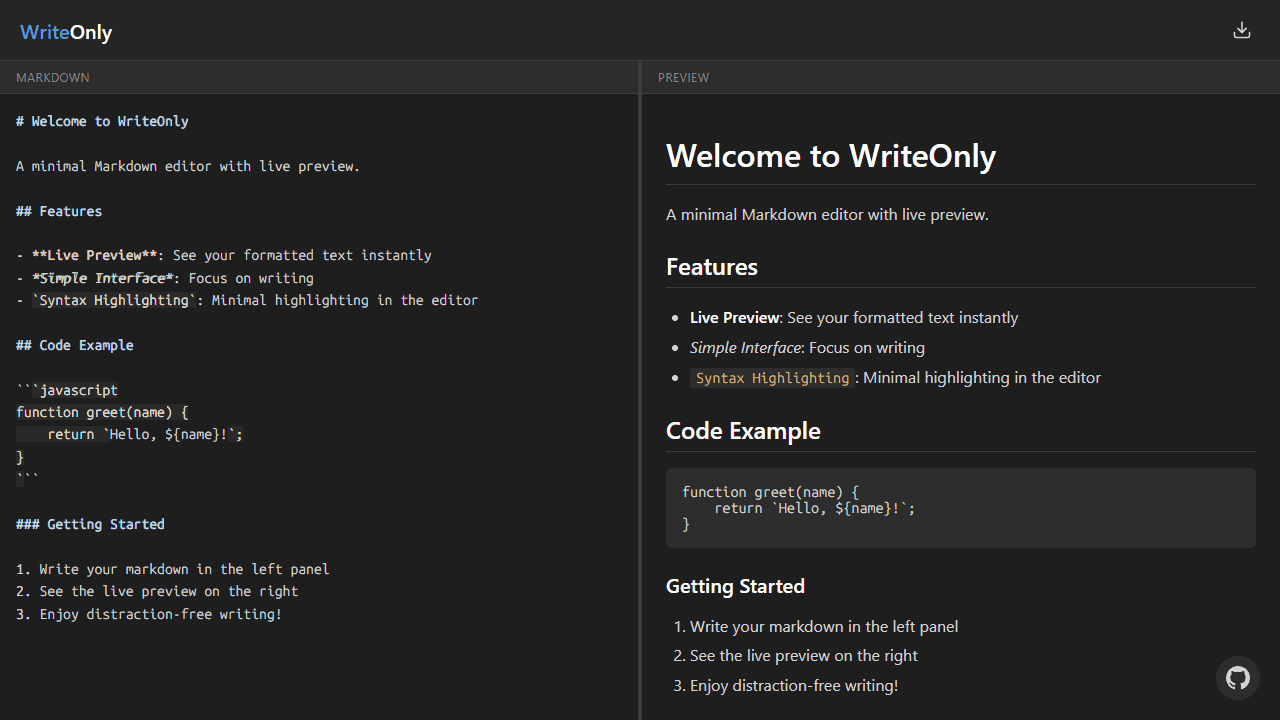Viewport: 1280px width, 720px height.
Task: Click 'function greet(name) {' in the editor
Action: (102, 412)
